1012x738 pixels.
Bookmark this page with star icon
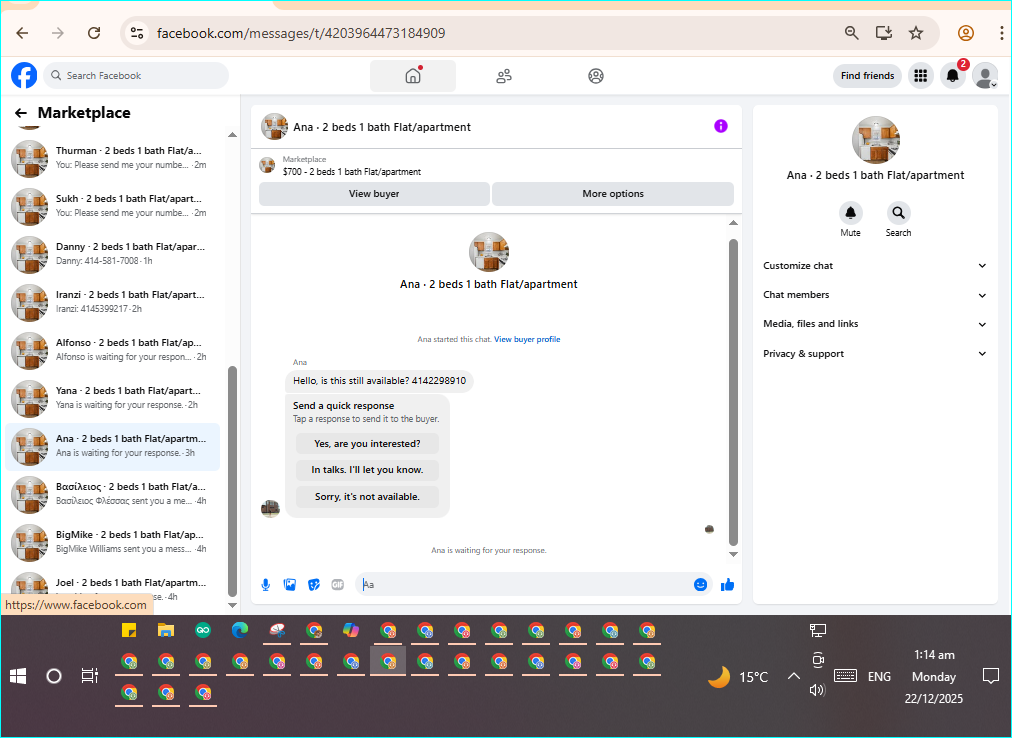coord(916,33)
